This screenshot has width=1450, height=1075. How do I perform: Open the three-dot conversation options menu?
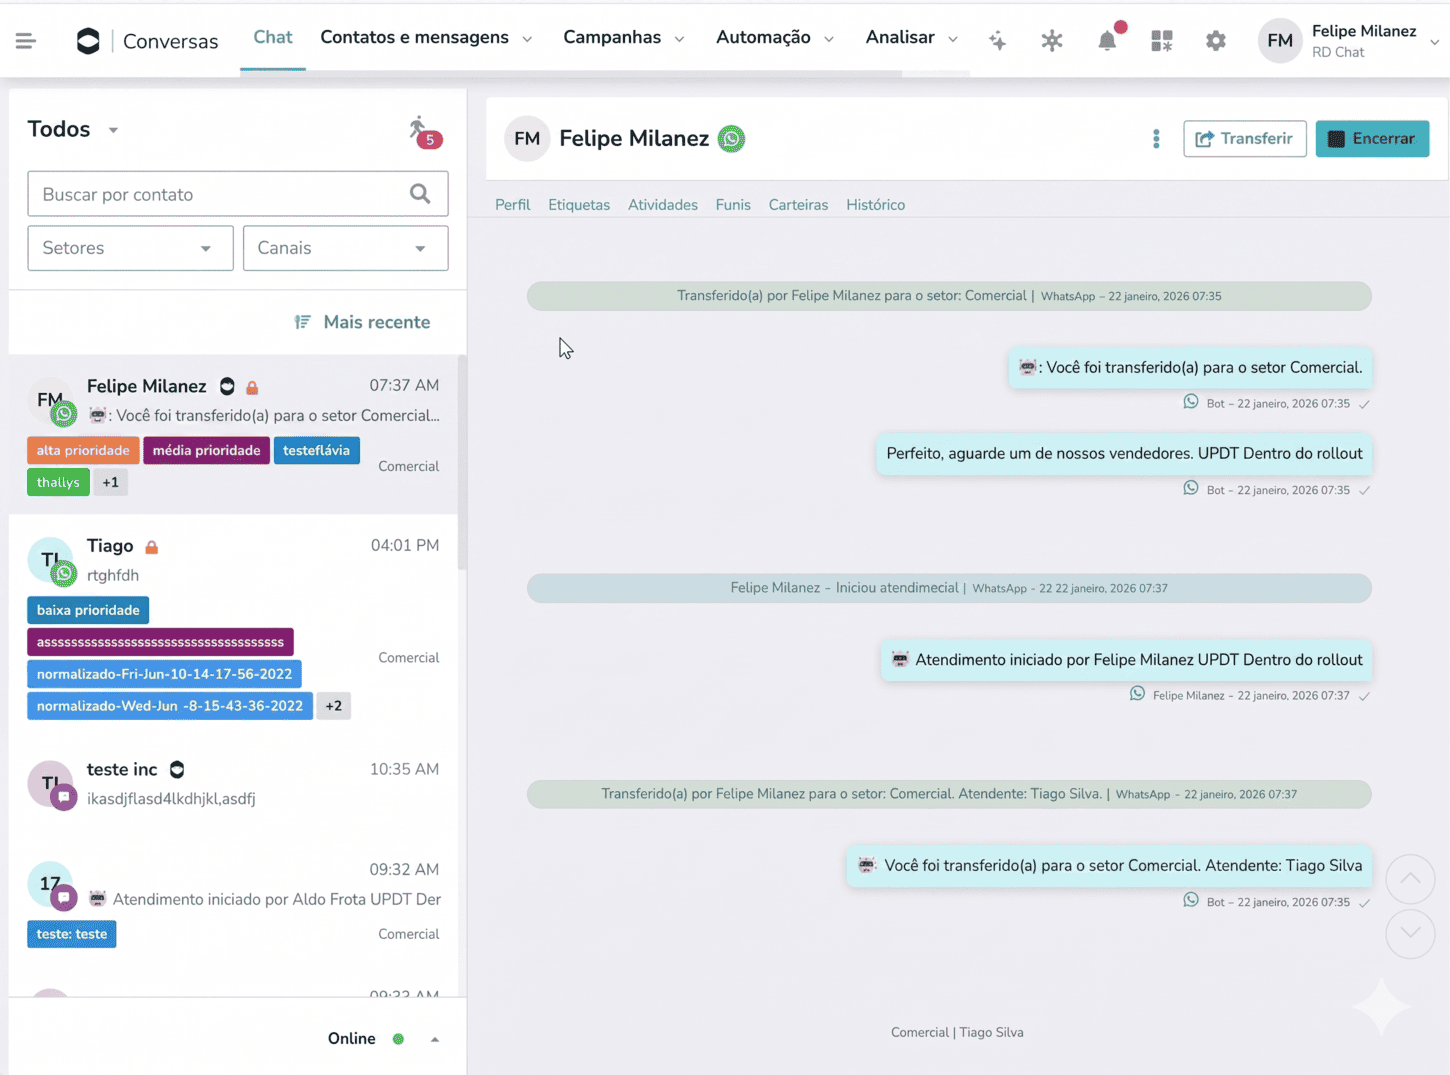[1156, 139]
